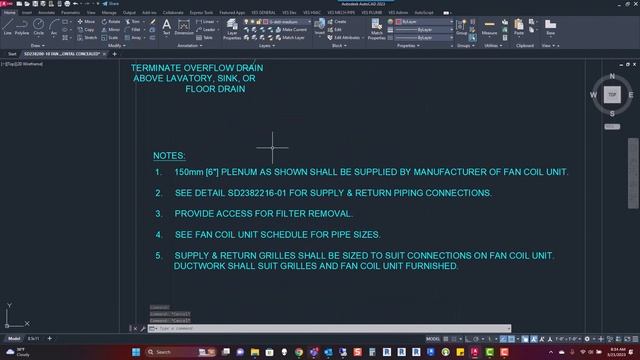640x360 pixels.
Task: Choose the Linear dimension tool
Action: 205,21
